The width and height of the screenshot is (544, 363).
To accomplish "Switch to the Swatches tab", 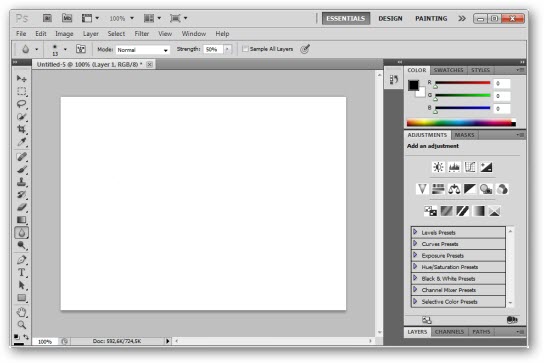I will coord(448,70).
